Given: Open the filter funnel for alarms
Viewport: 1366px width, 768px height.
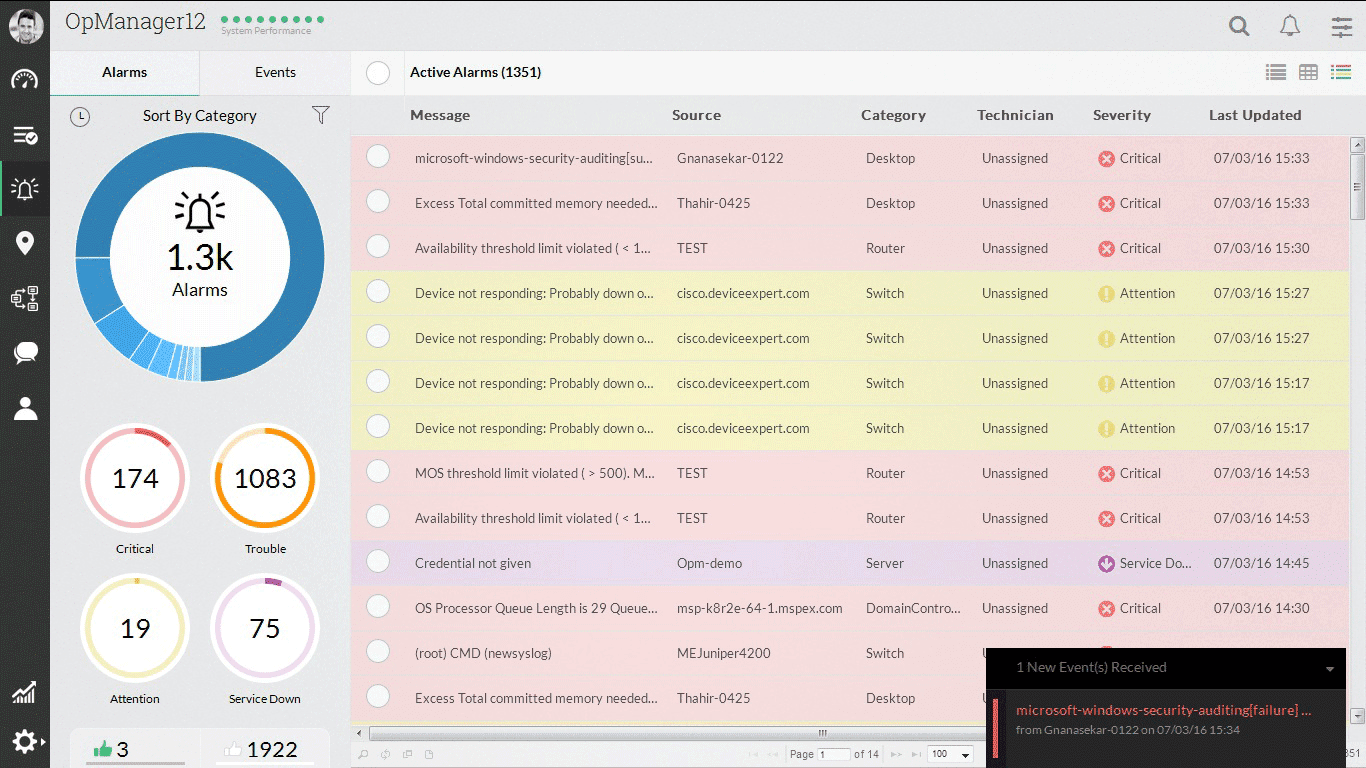Looking at the screenshot, I should click(x=320, y=115).
